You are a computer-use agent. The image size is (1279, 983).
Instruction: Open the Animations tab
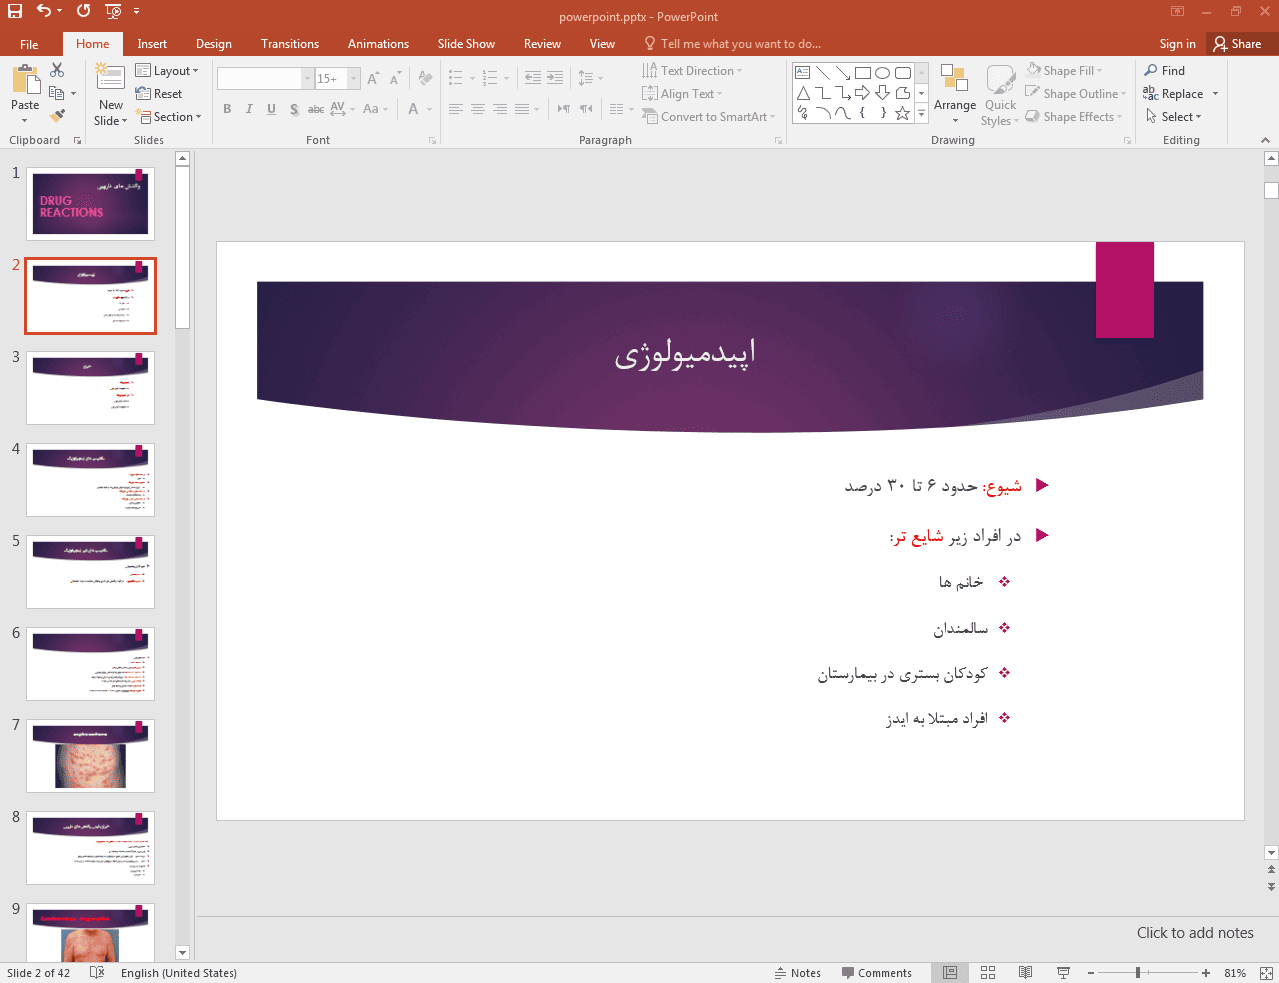[378, 44]
